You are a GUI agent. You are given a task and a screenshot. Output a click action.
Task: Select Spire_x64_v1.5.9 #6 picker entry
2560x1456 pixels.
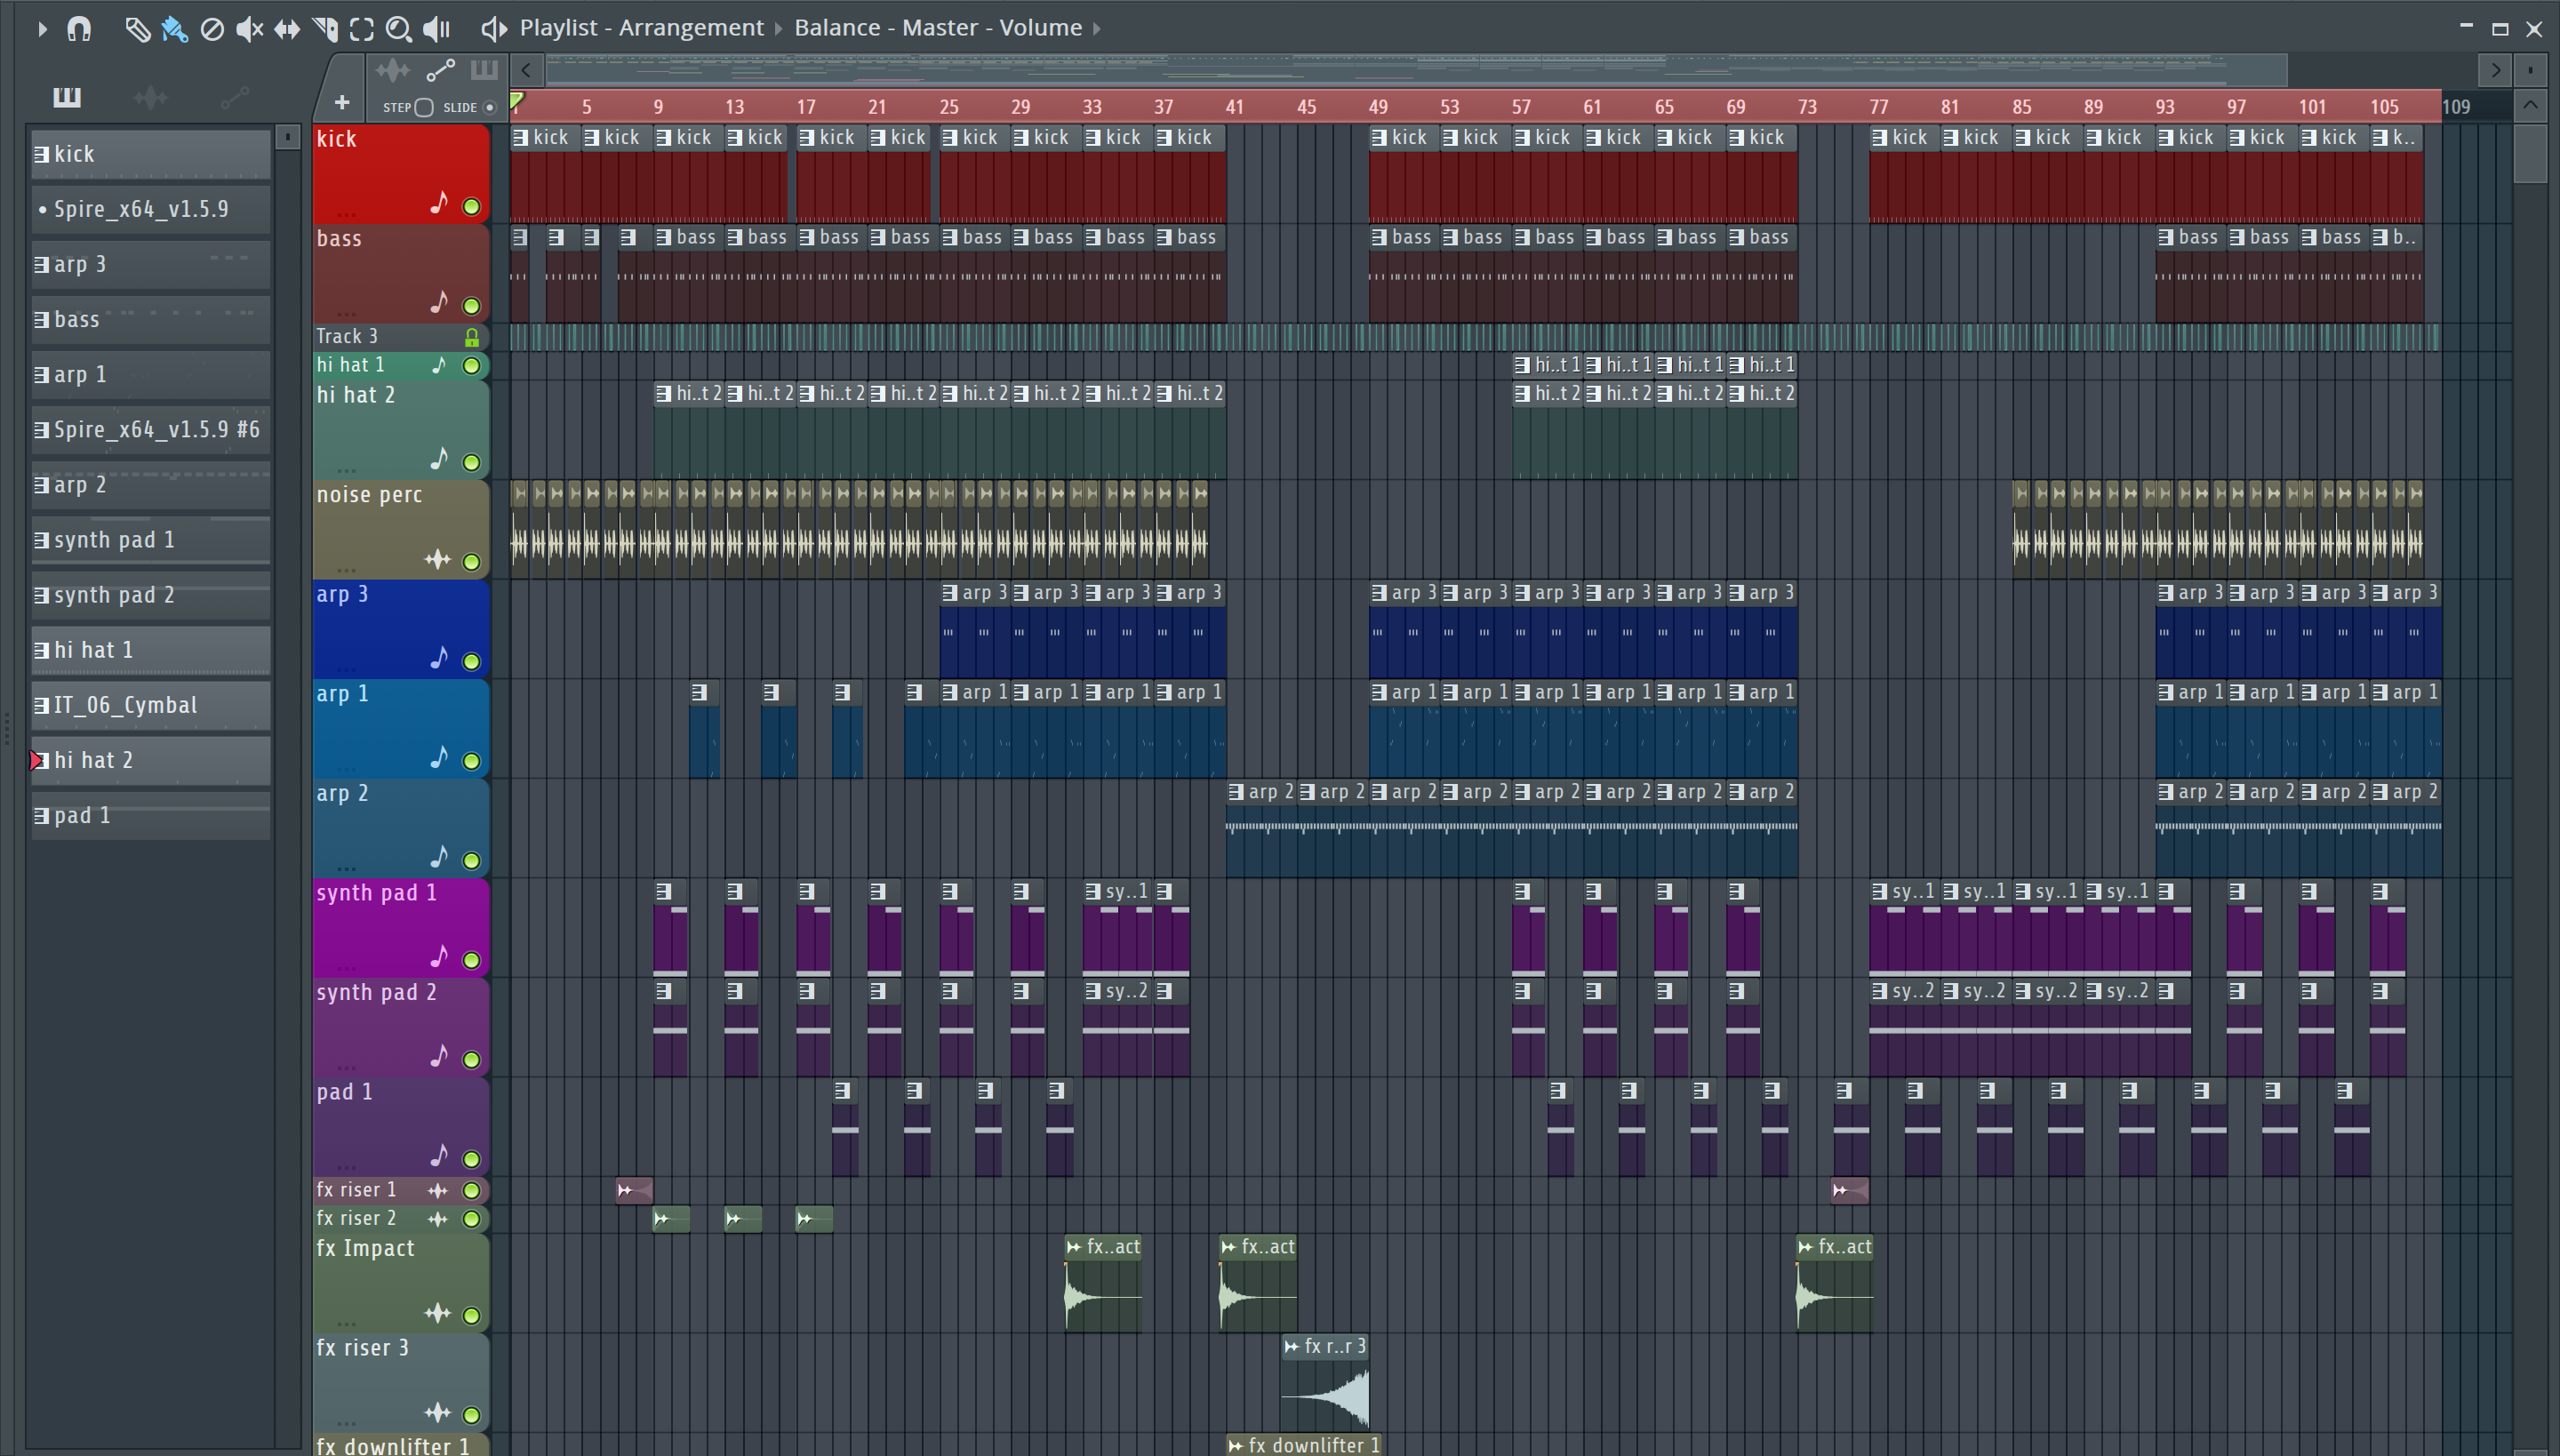[x=151, y=430]
